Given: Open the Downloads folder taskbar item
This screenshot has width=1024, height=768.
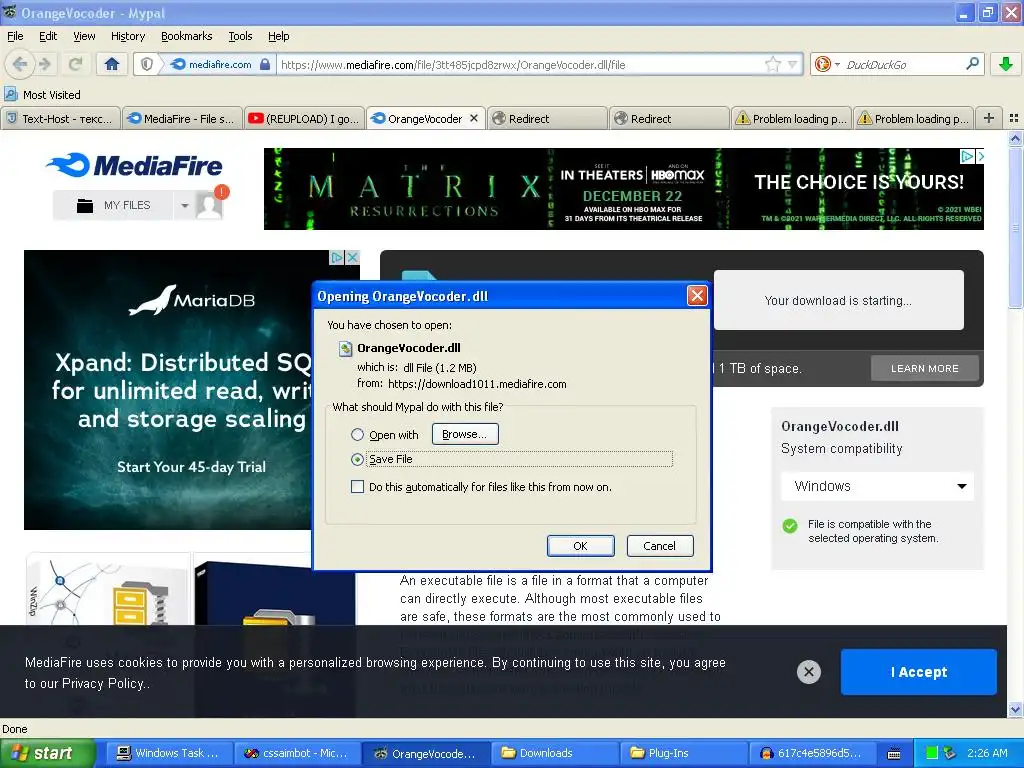Looking at the screenshot, I should [554, 753].
